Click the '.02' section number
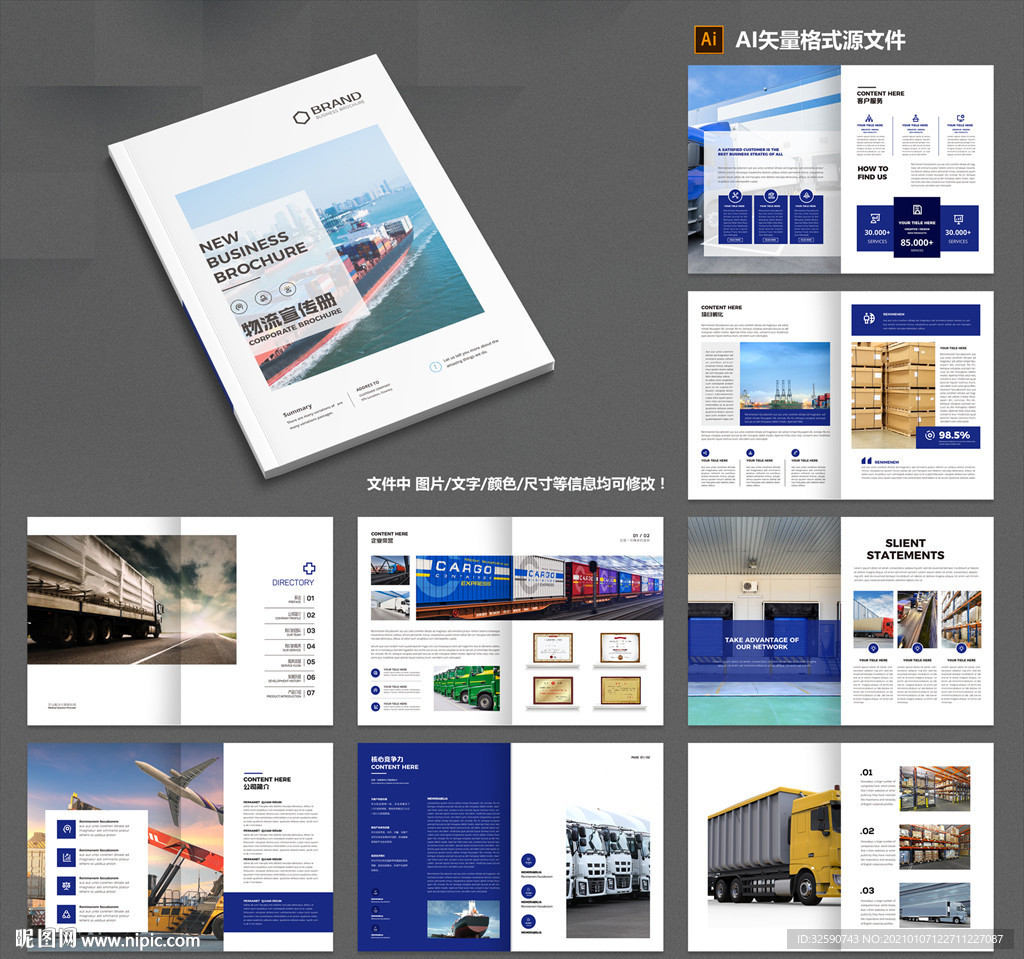The height and width of the screenshot is (959, 1024). click(867, 831)
